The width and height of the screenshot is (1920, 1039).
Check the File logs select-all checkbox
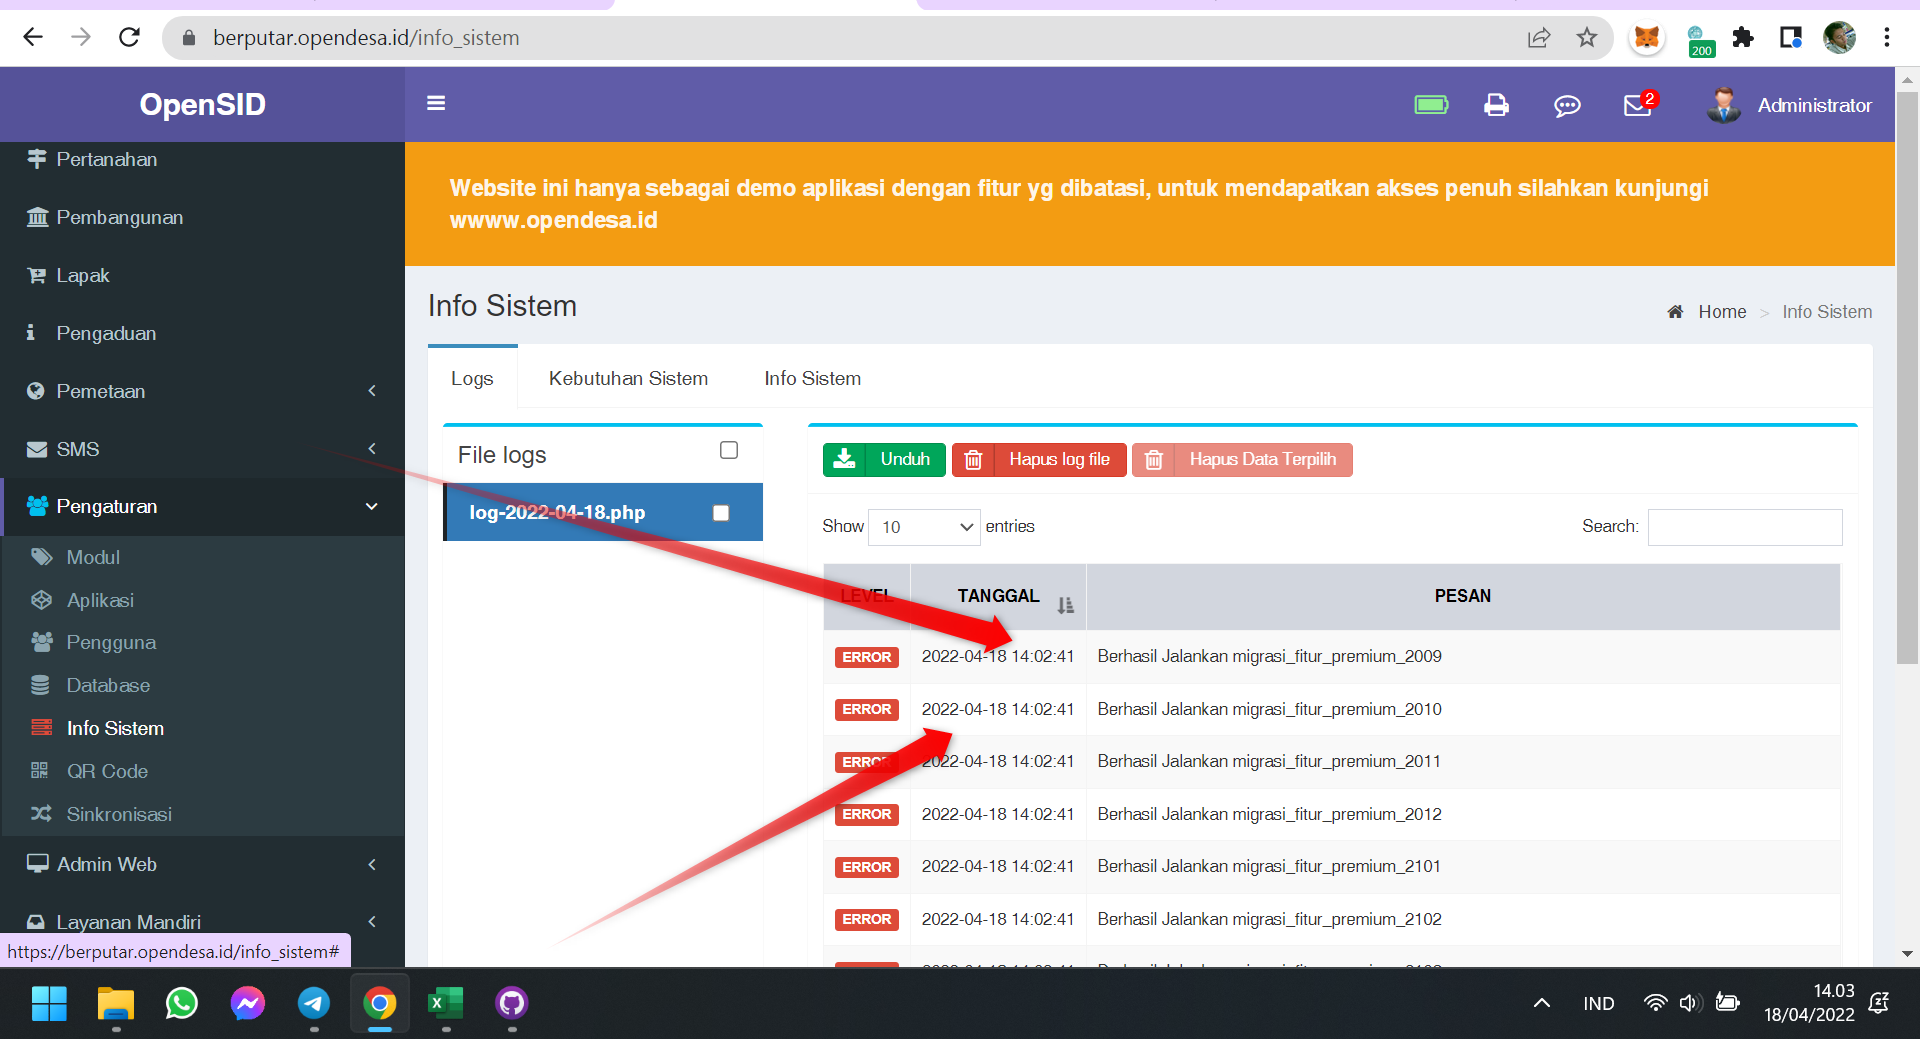729,450
